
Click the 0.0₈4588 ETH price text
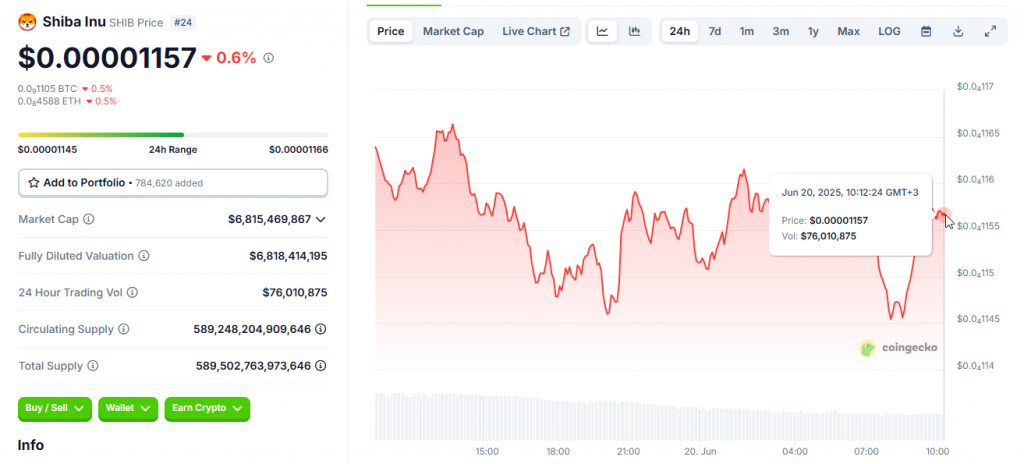click(x=48, y=101)
